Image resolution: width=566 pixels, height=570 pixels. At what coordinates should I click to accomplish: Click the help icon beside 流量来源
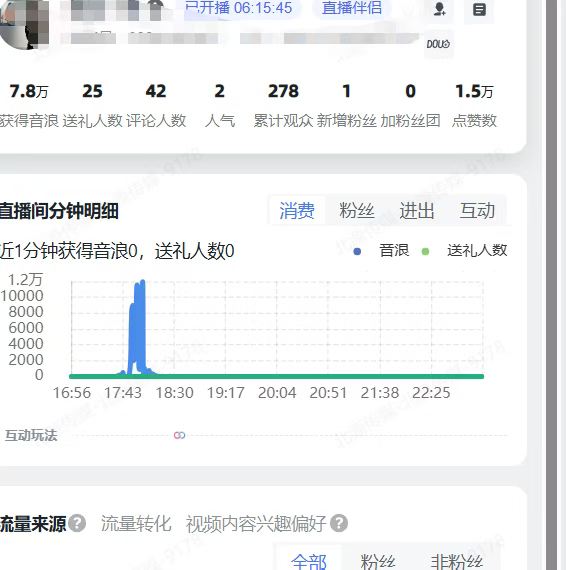click(77, 523)
